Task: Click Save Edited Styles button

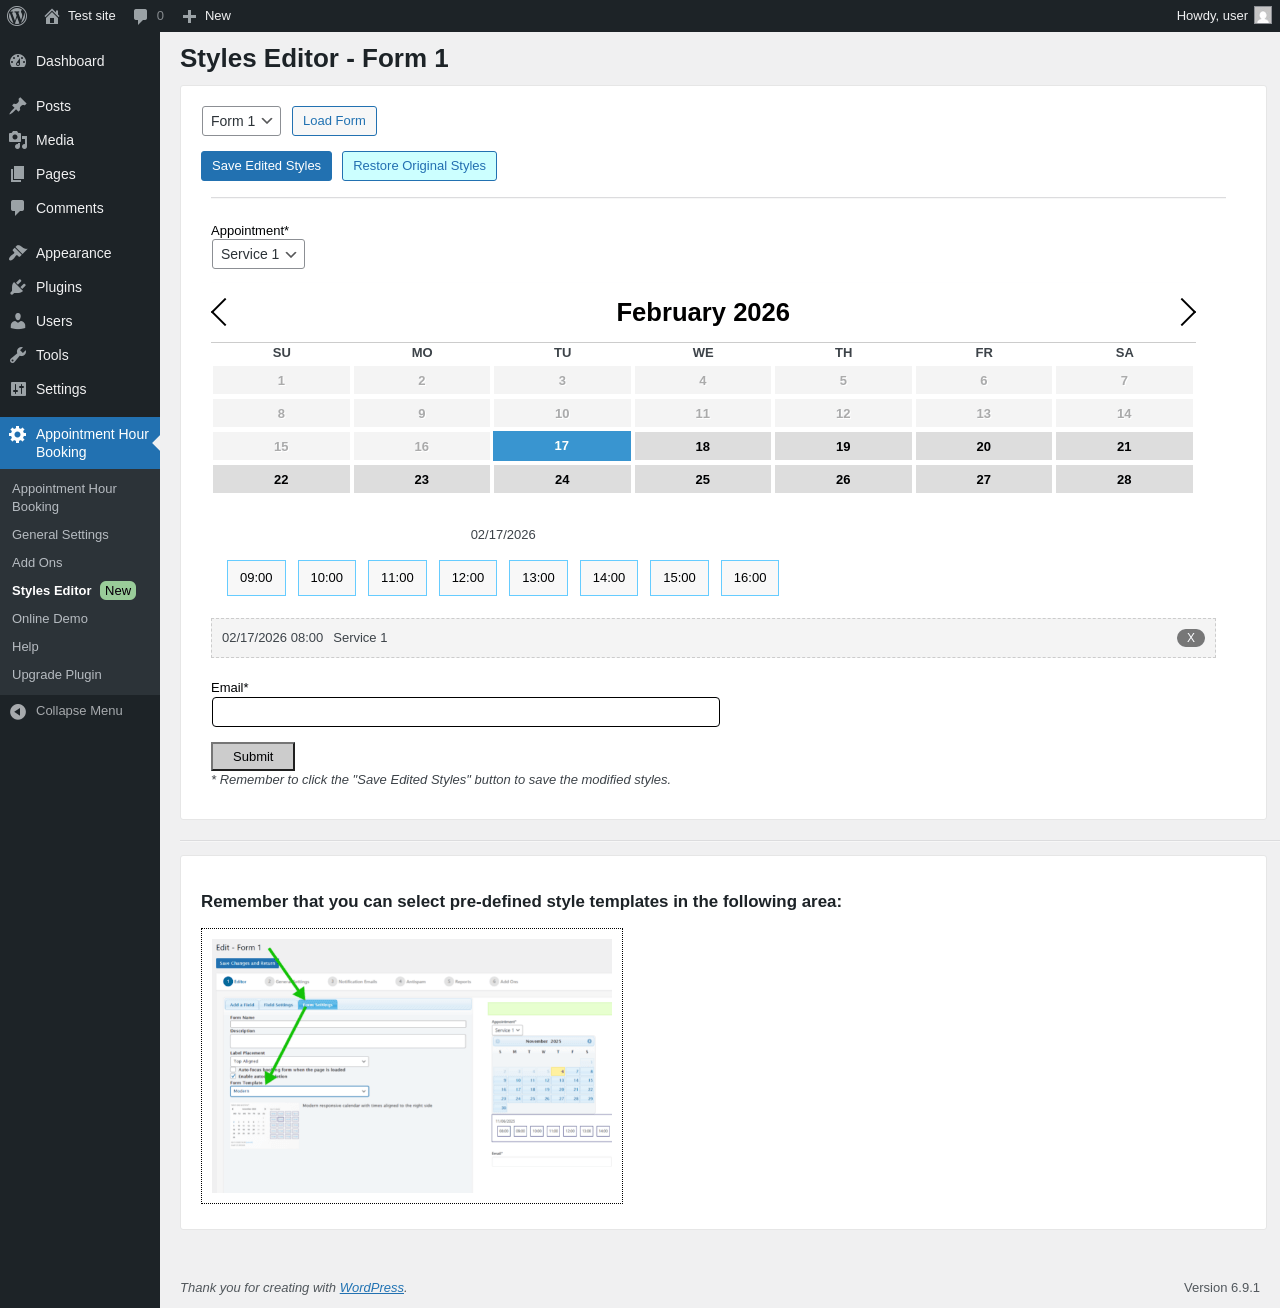Action: tap(266, 166)
